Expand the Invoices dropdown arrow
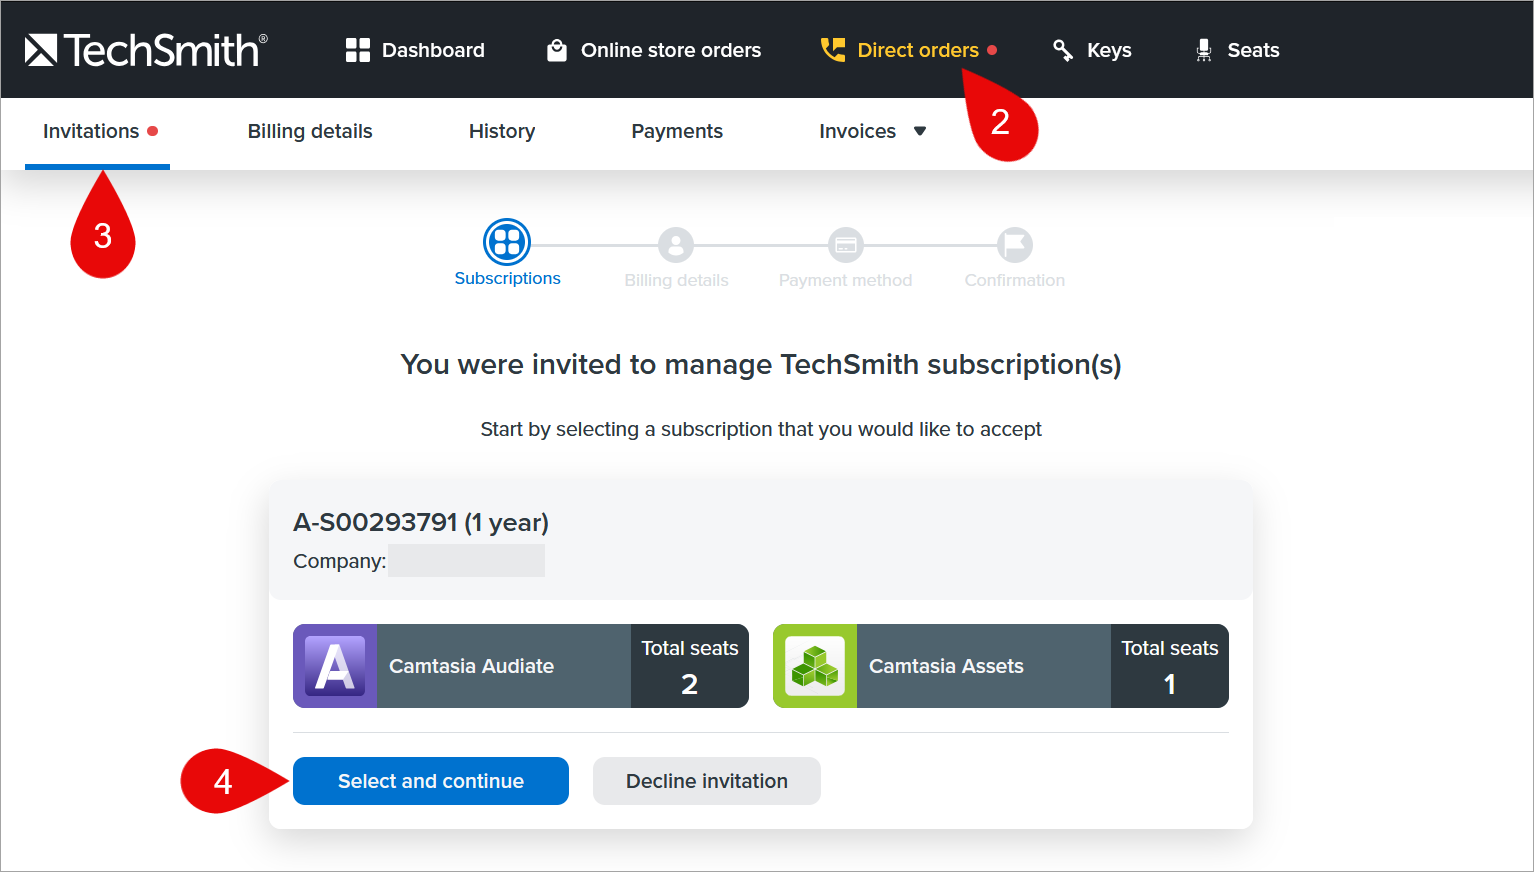The width and height of the screenshot is (1534, 872). pos(920,132)
